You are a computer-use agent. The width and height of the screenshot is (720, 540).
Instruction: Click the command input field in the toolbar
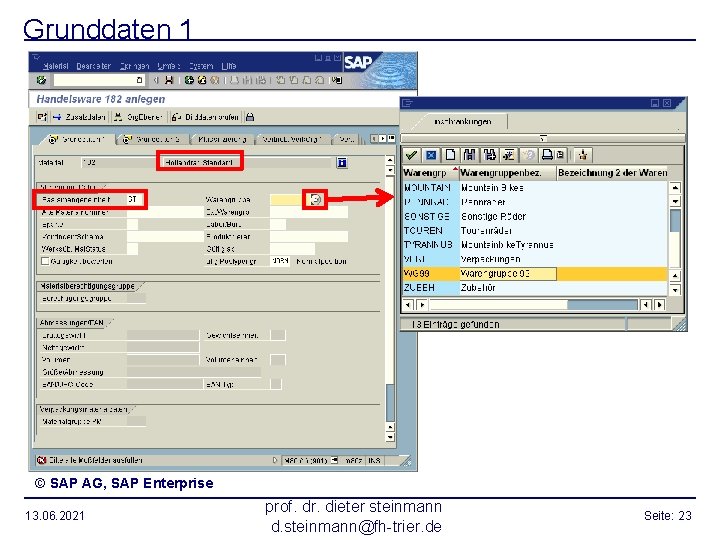click(x=98, y=80)
